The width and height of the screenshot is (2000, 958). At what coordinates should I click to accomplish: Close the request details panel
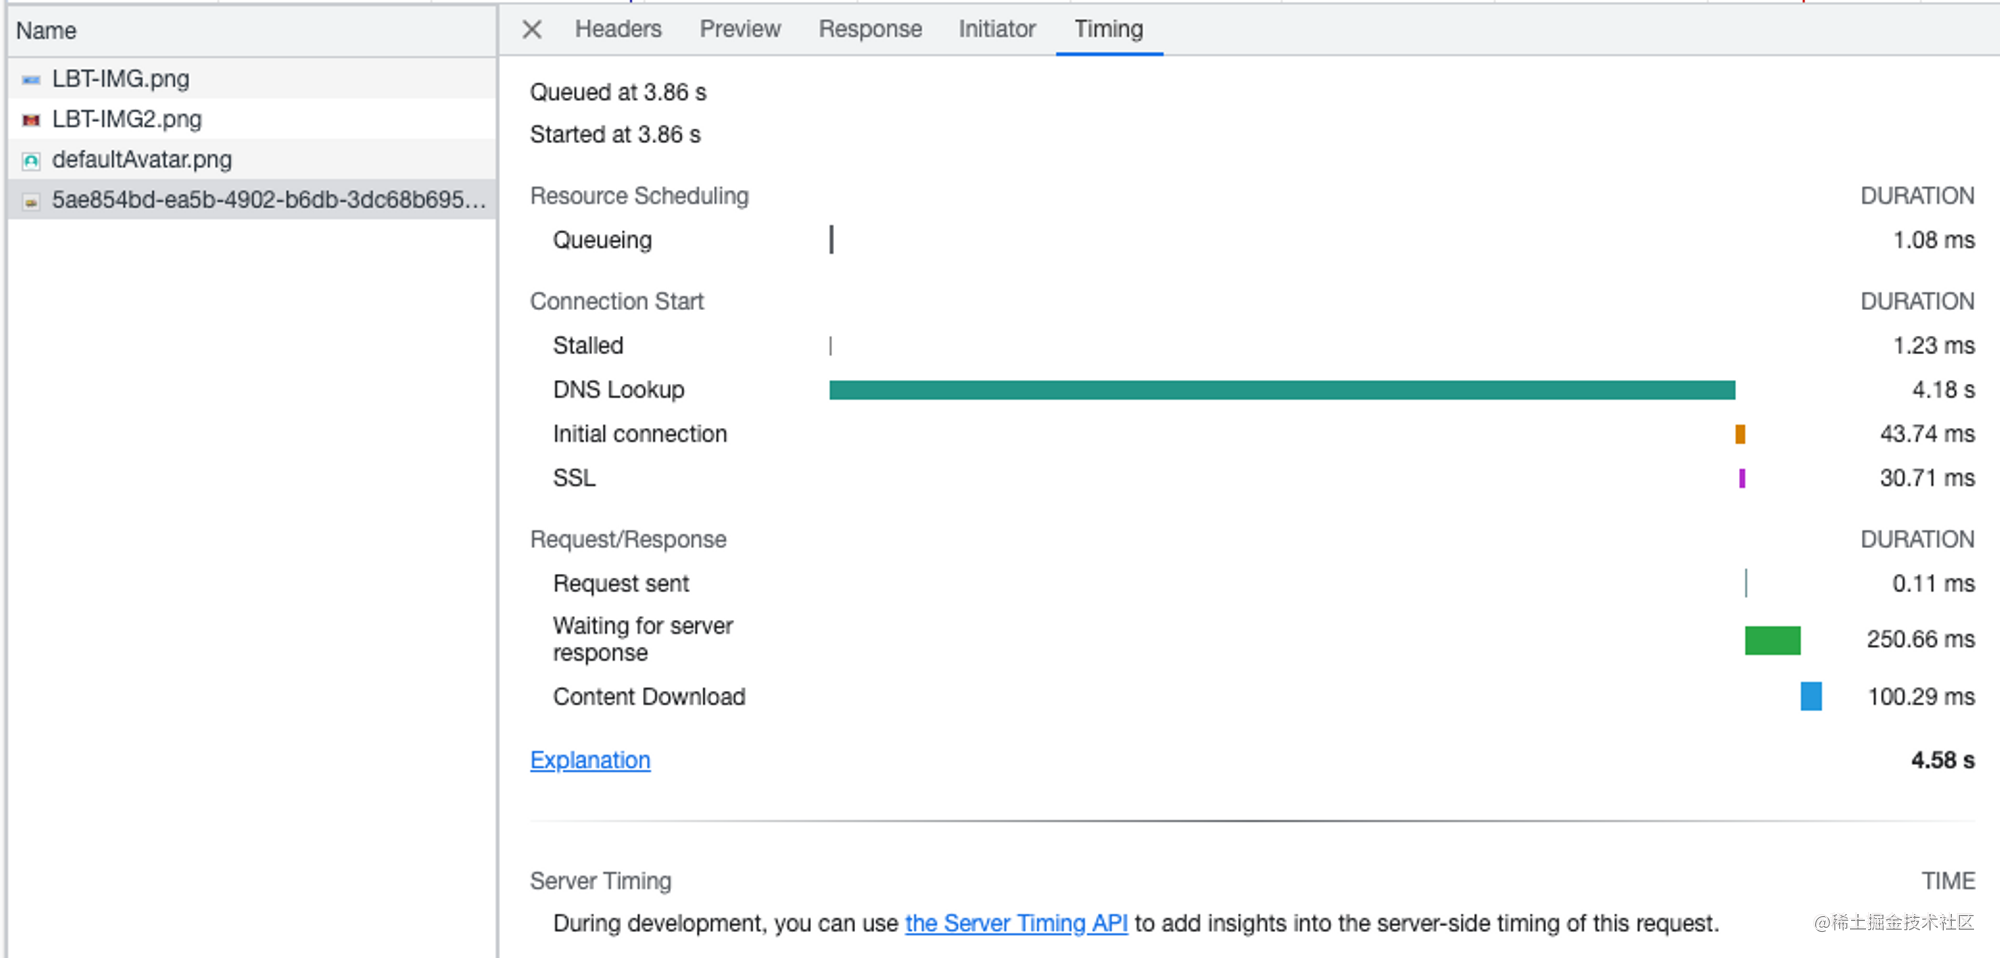pyautogui.click(x=532, y=30)
